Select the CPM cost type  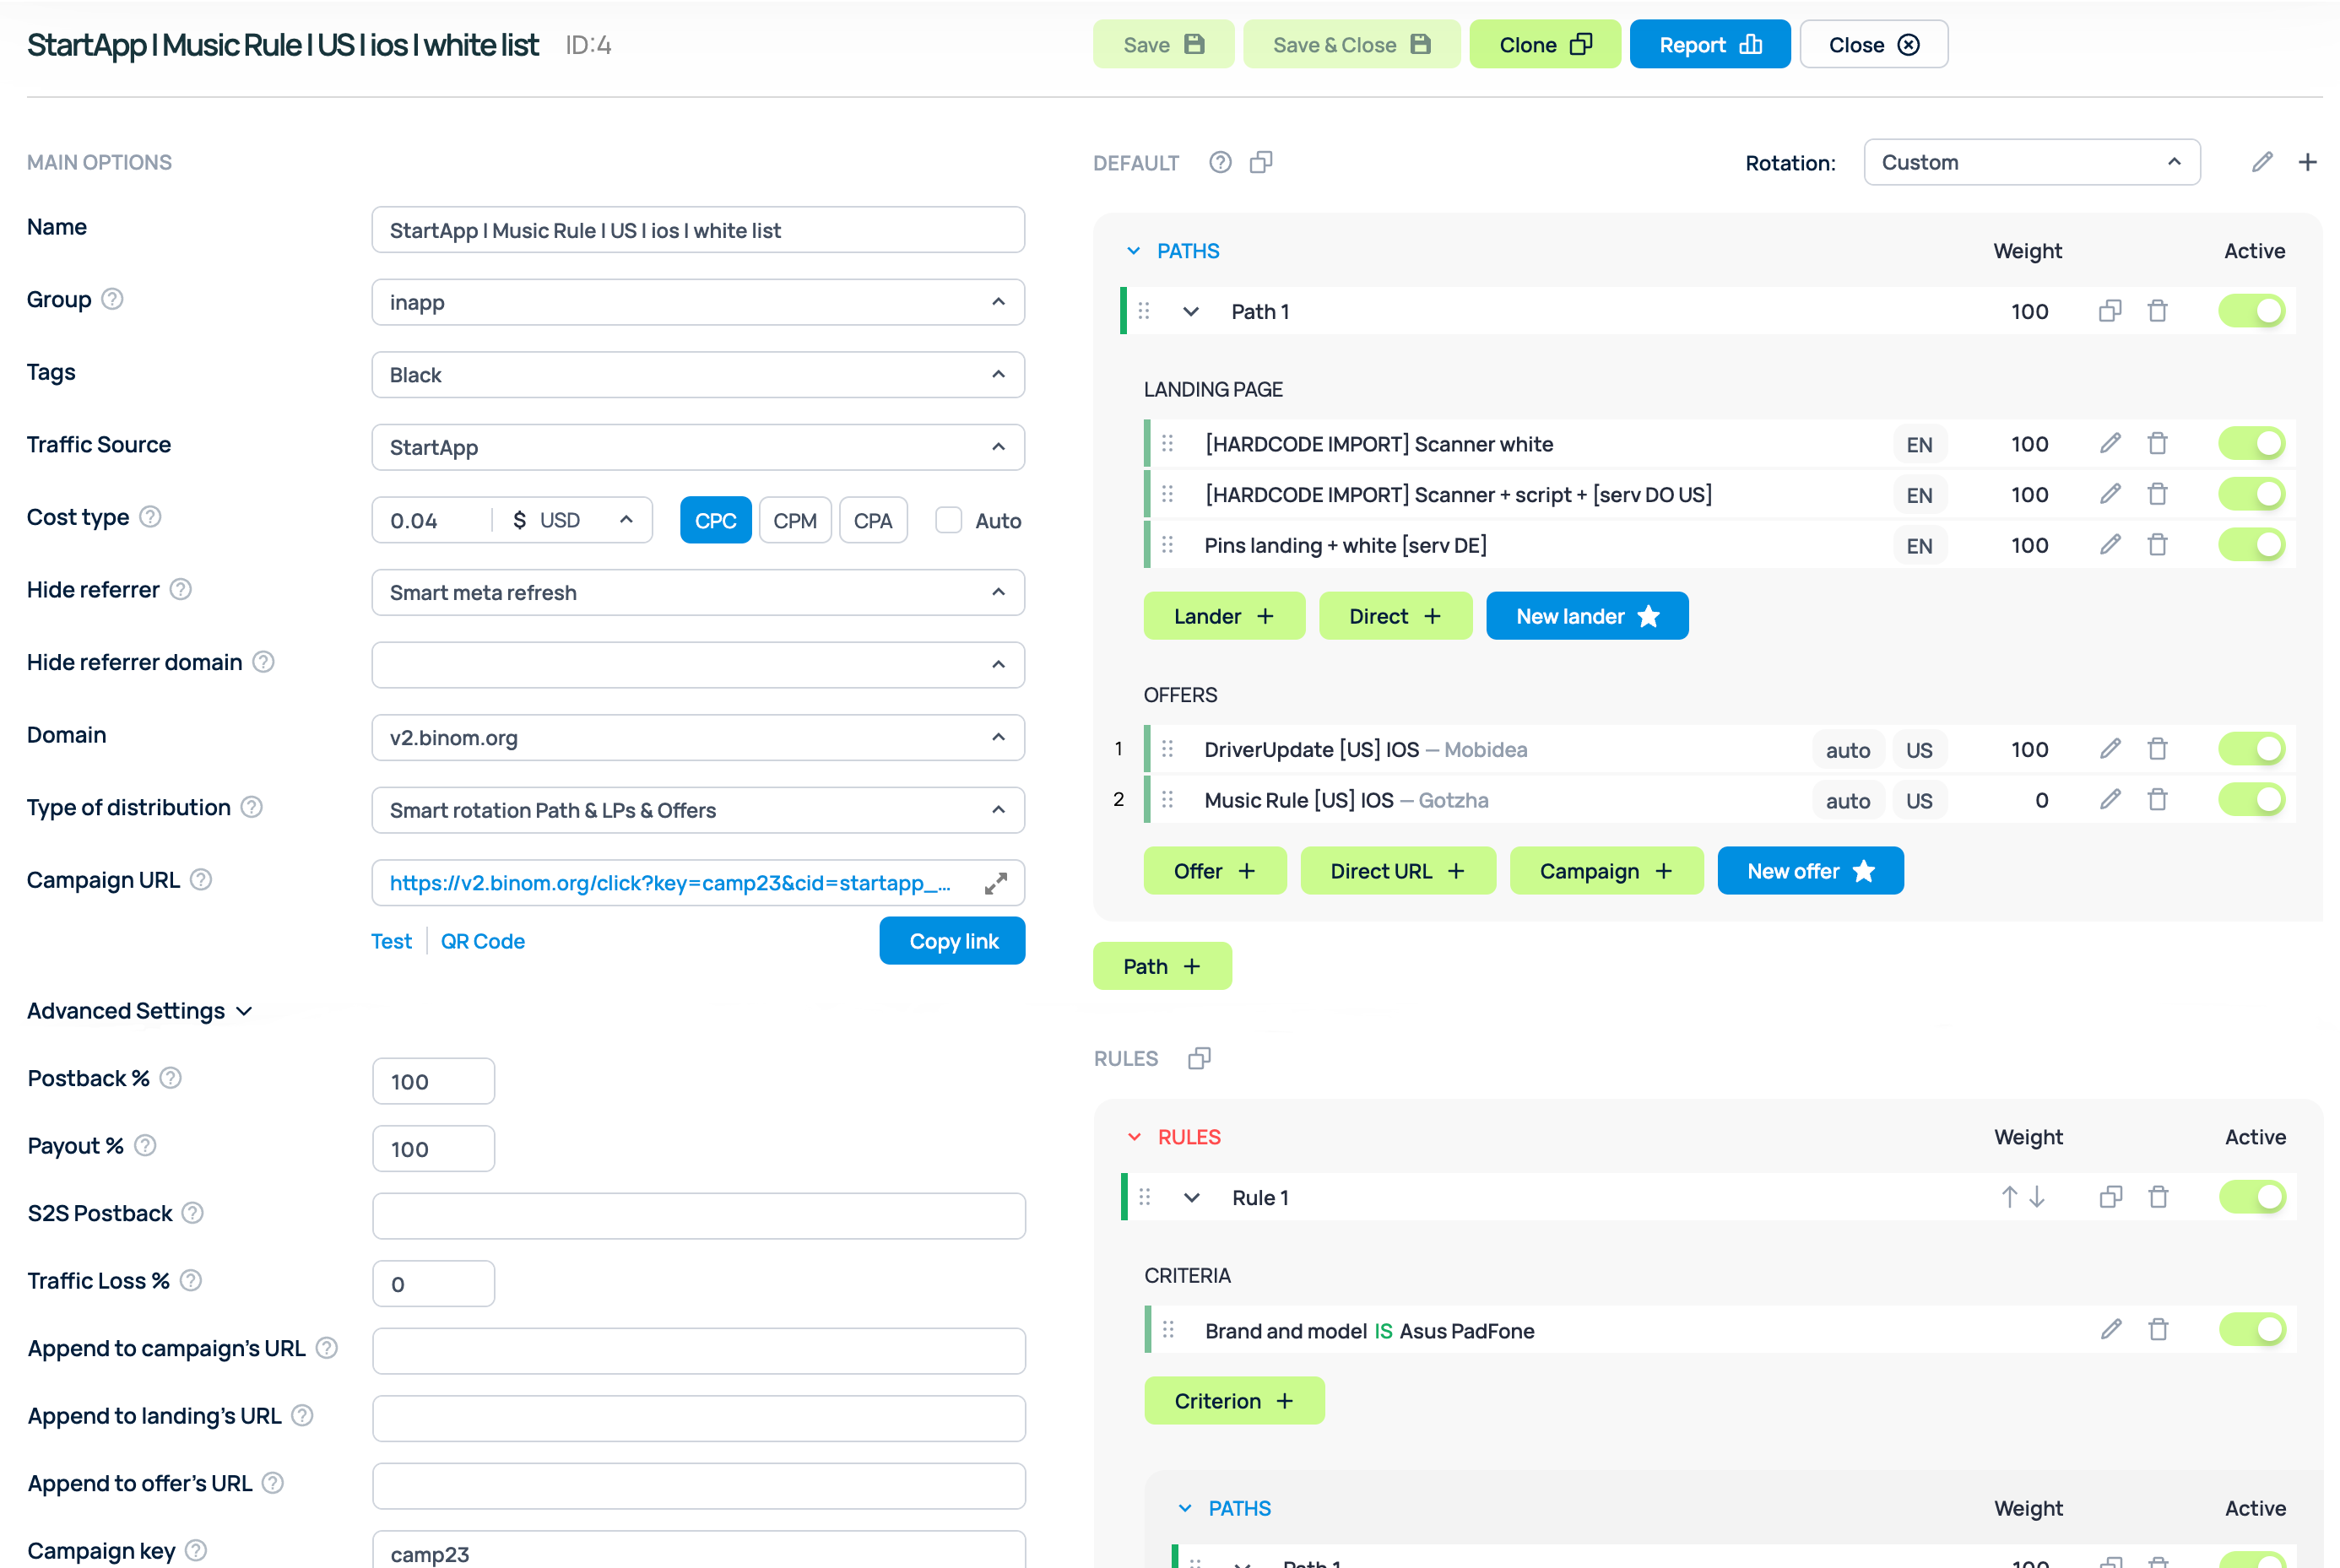click(795, 520)
